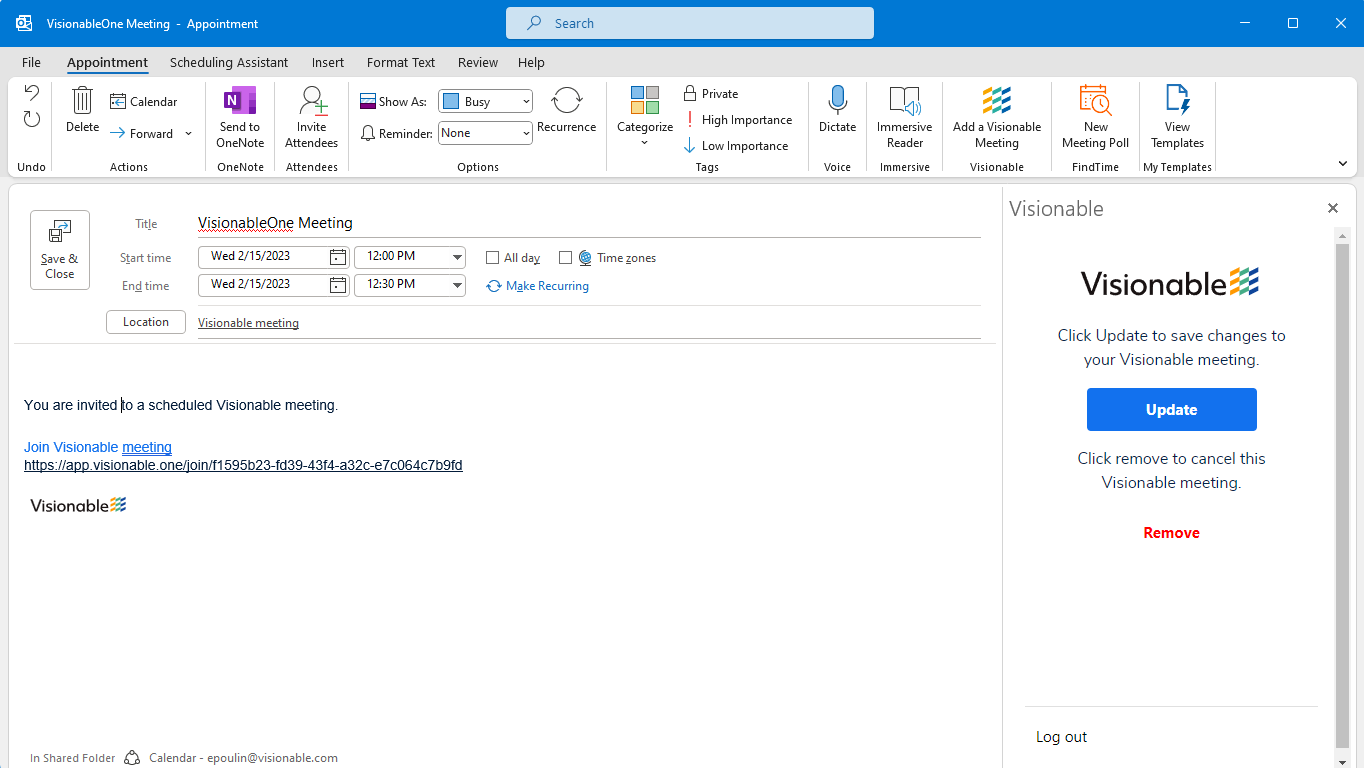Viewport: 1366px width, 768px height.
Task: Start Dictate with microphone icon
Action: pyautogui.click(x=838, y=110)
